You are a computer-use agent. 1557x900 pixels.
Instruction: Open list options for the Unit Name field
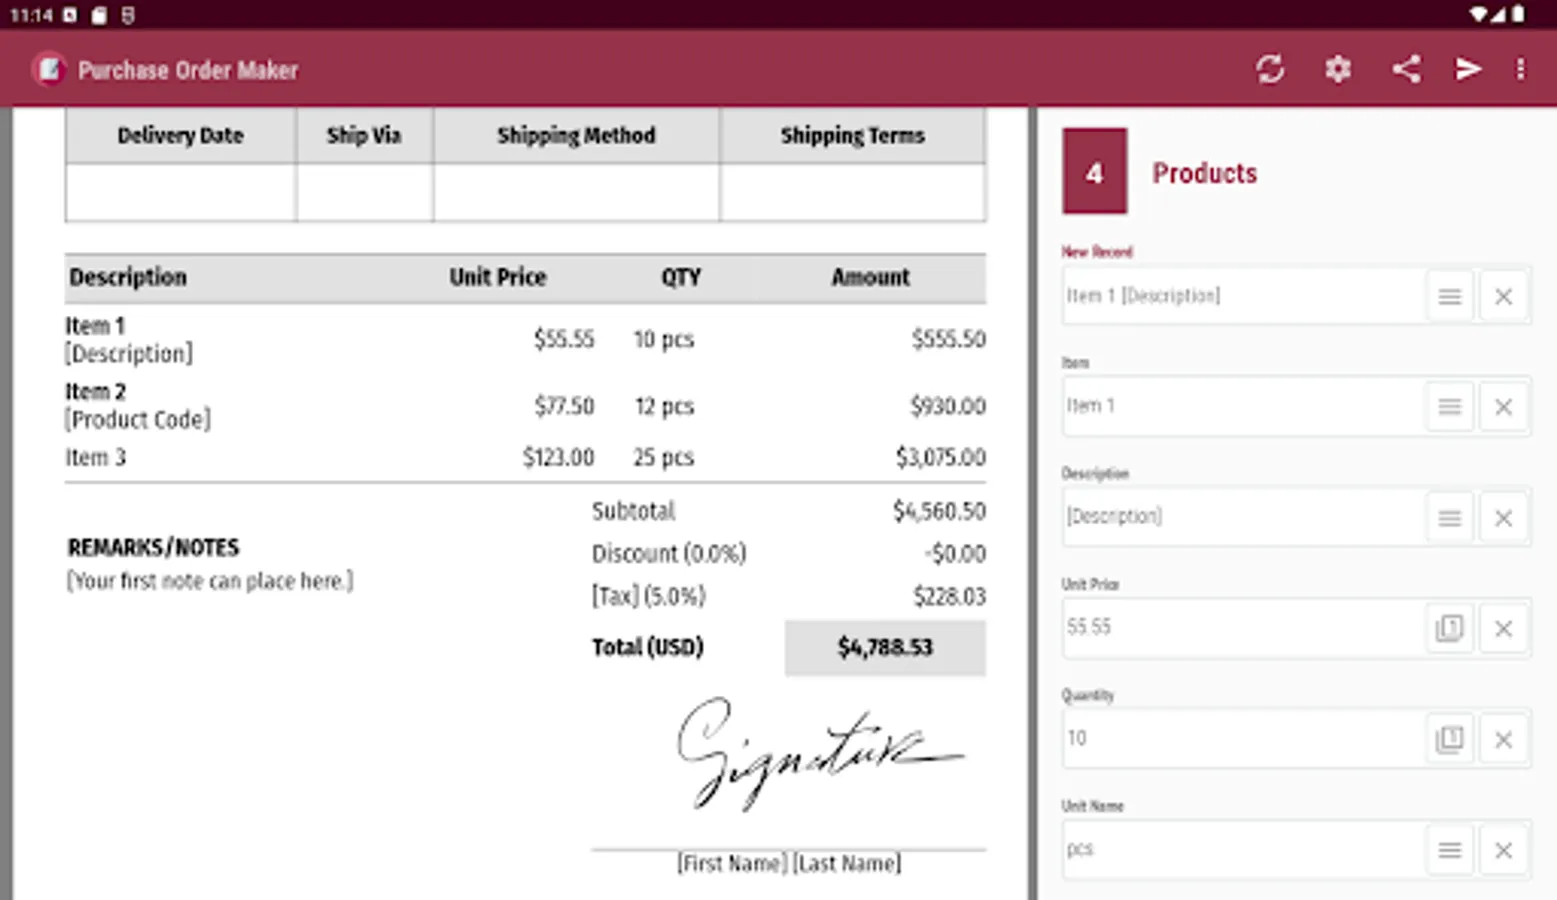click(x=1449, y=850)
